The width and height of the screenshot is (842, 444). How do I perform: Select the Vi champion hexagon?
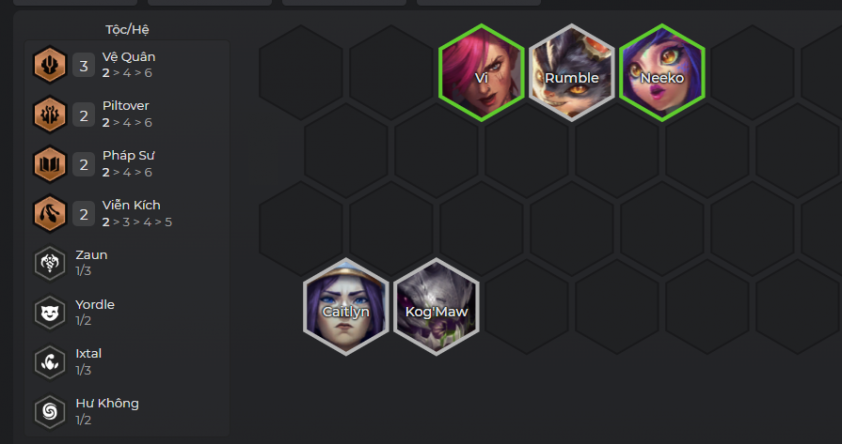(x=481, y=72)
